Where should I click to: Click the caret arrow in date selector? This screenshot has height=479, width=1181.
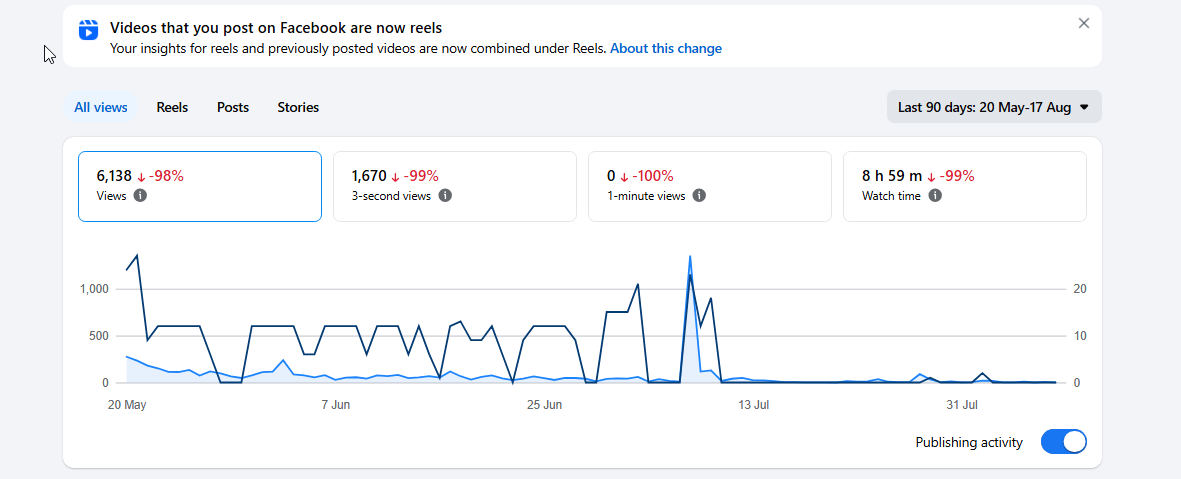(x=1084, y=107)
